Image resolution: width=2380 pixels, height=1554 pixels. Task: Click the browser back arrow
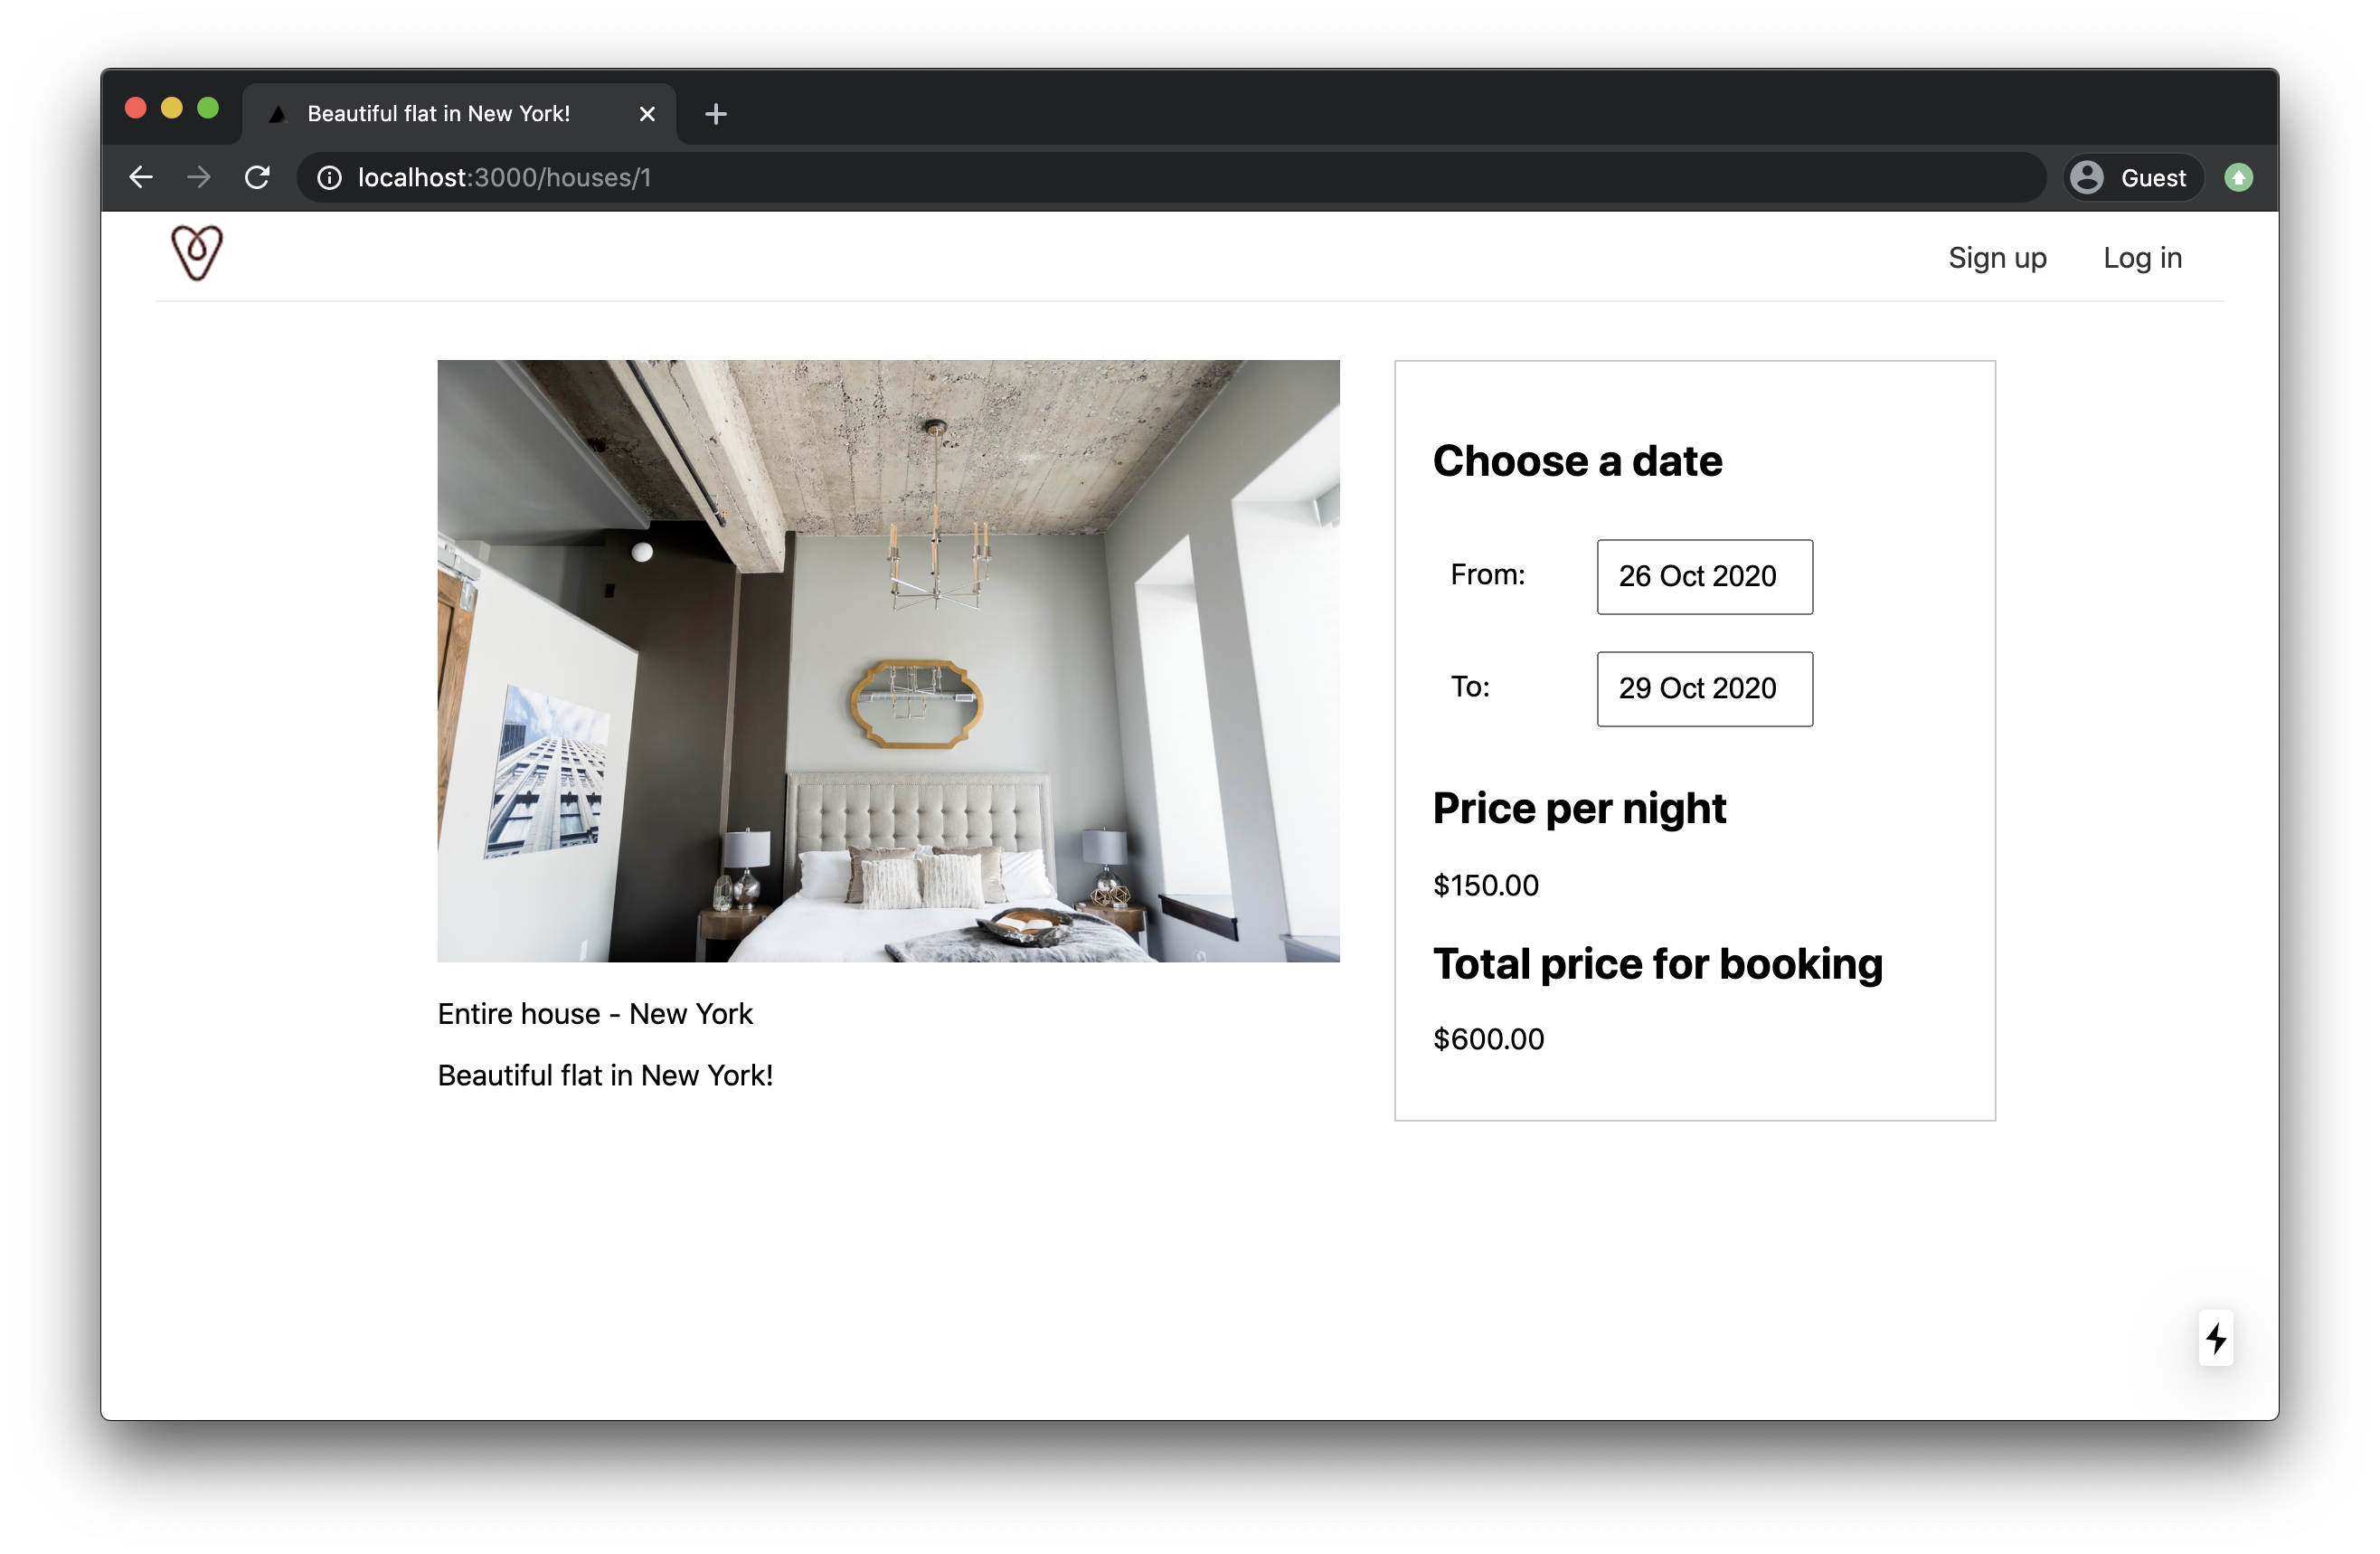tap(141, 177)
